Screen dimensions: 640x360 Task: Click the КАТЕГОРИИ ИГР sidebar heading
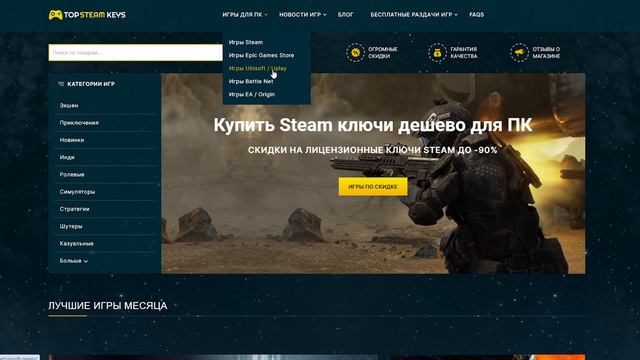pyautogui.click(x=91, y=84)
